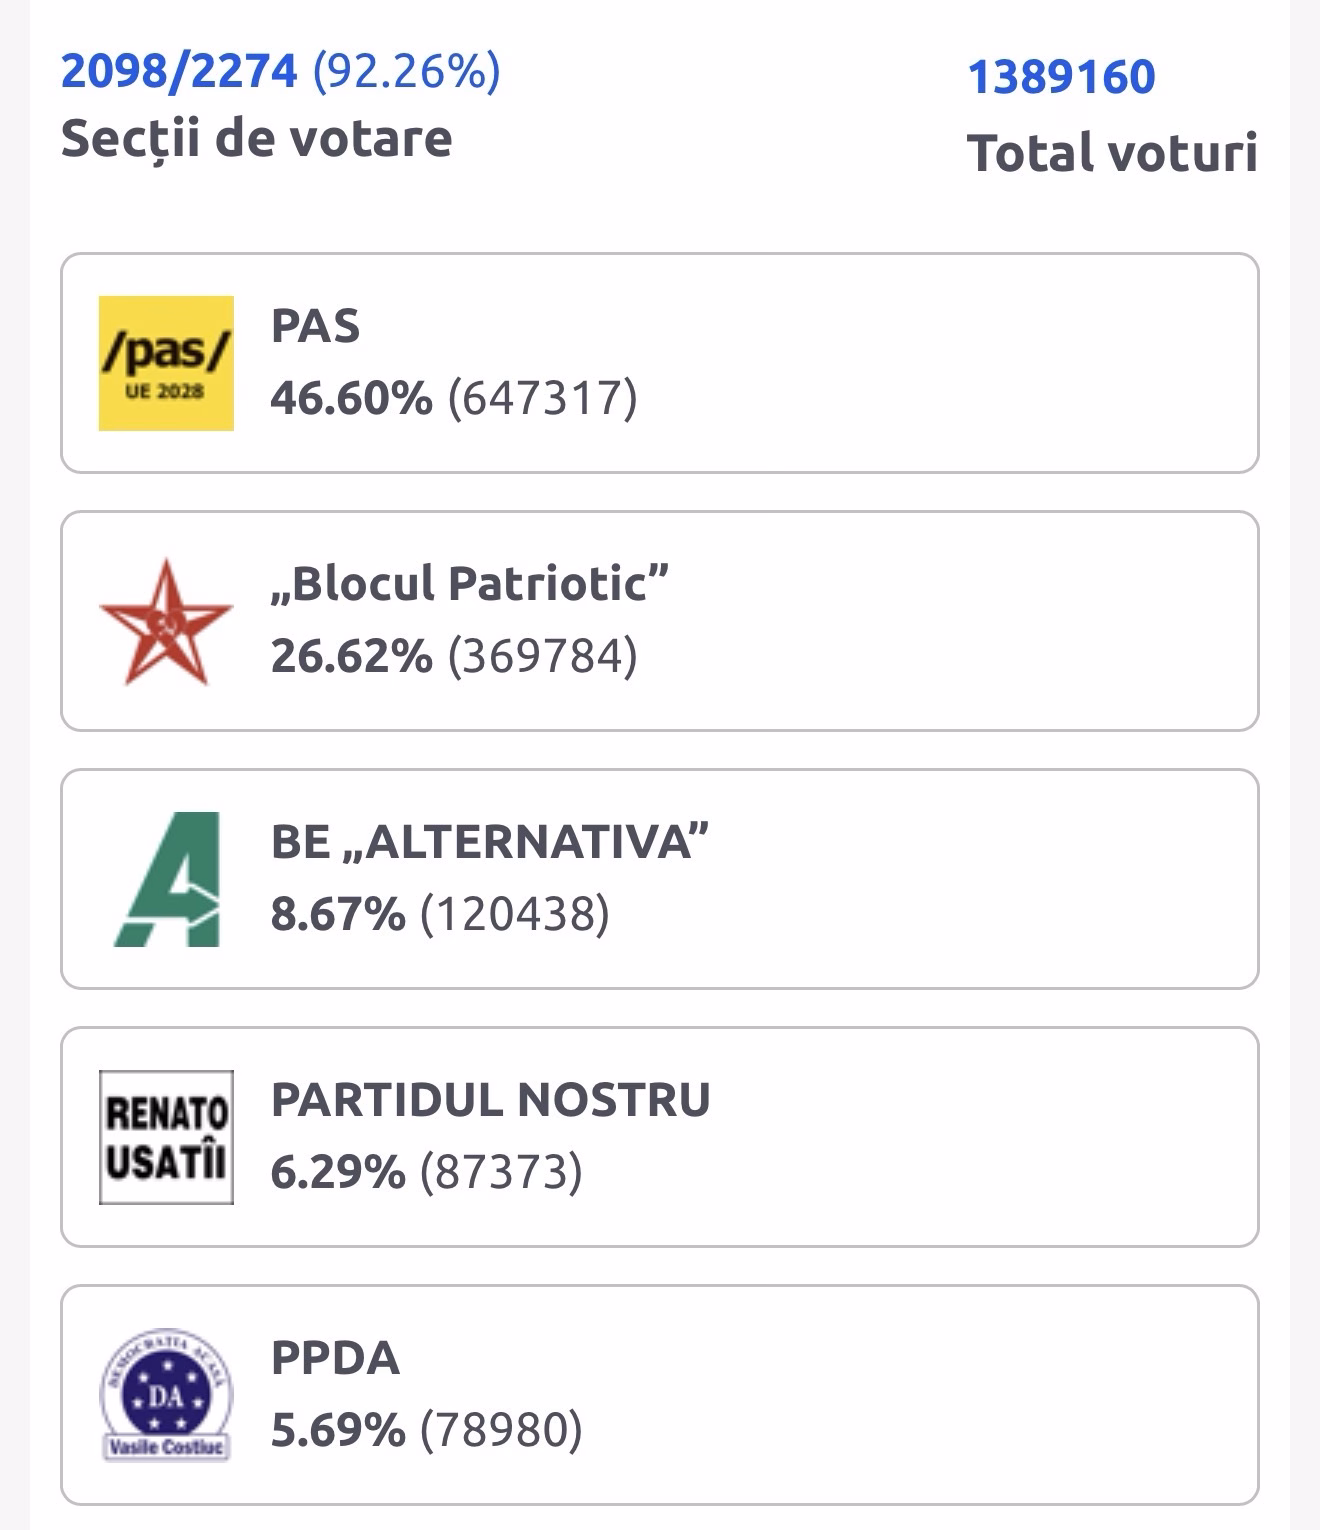Click the Total voturi label

tap(1111, 153)
